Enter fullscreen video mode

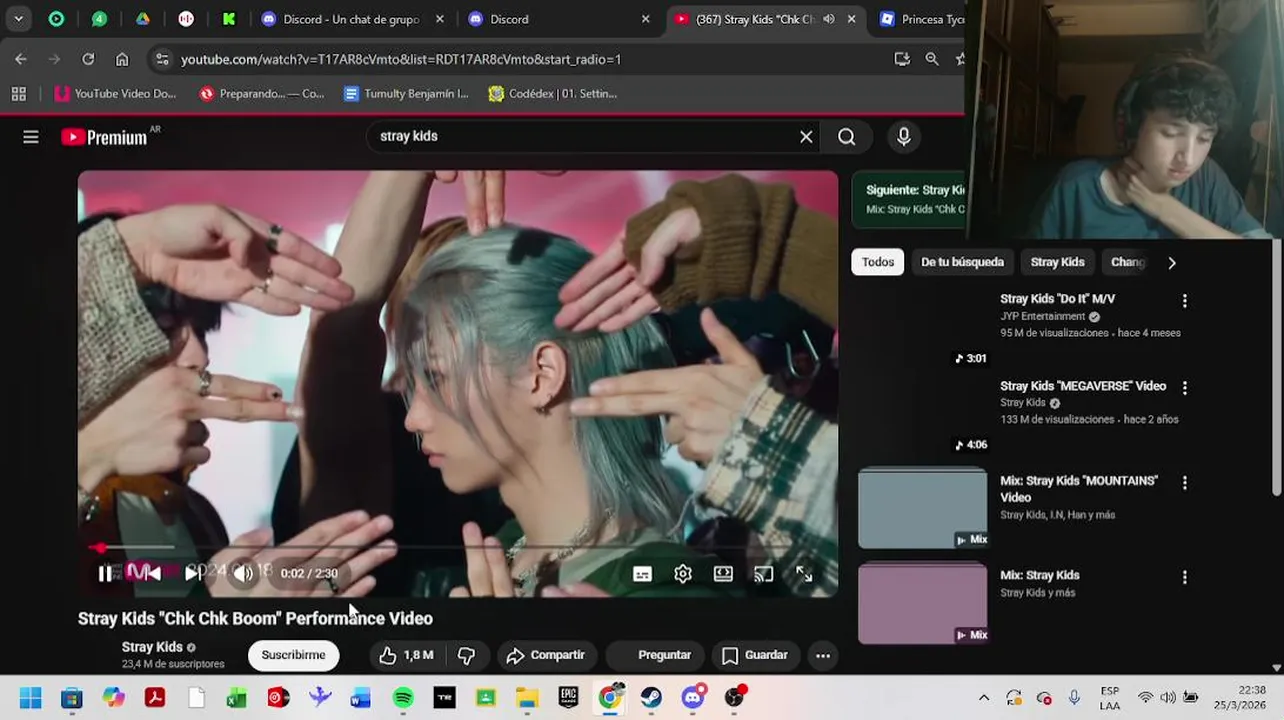[804, 574]
